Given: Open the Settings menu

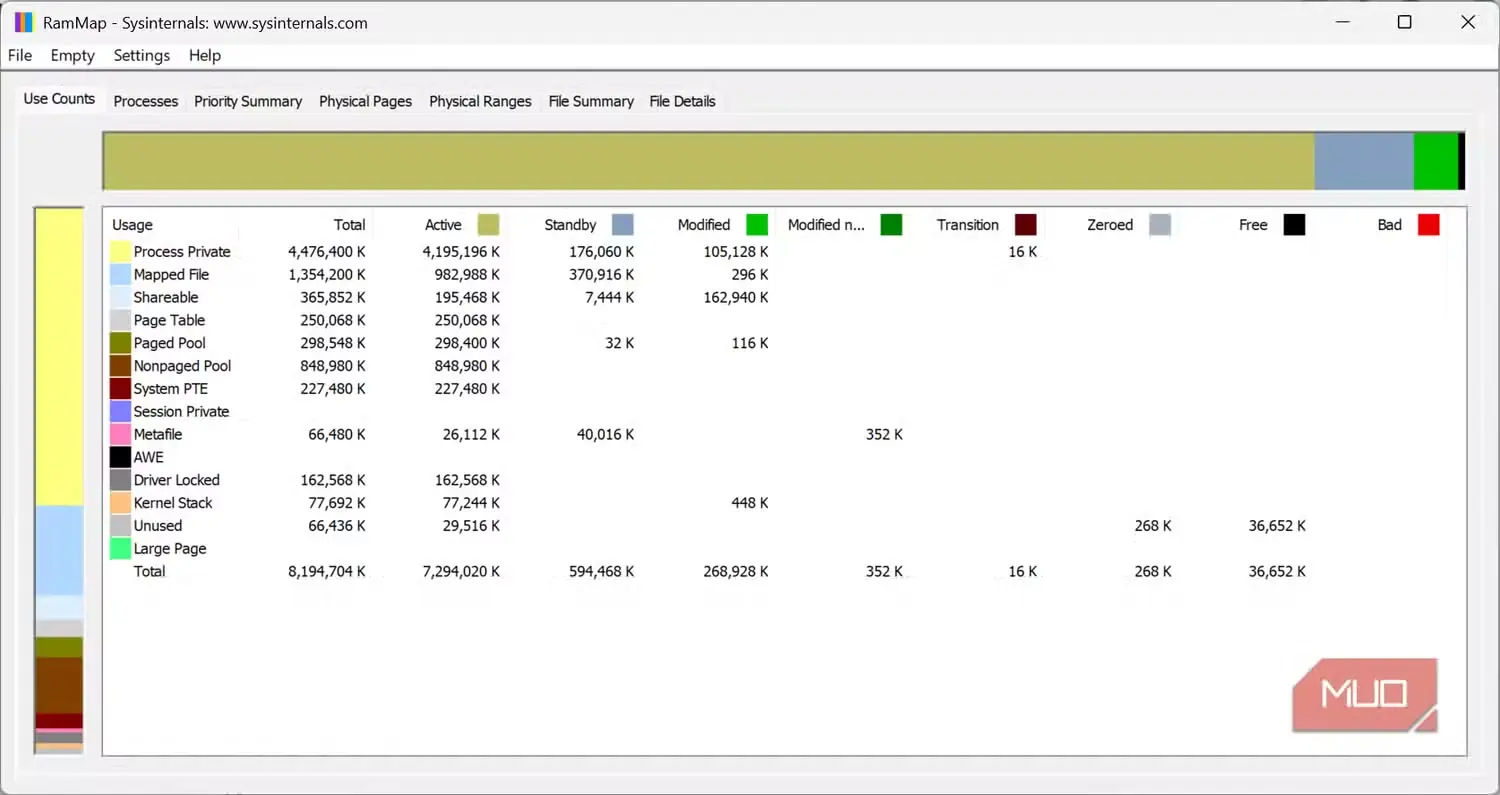Looking at the screenshot, I should 141,55.
